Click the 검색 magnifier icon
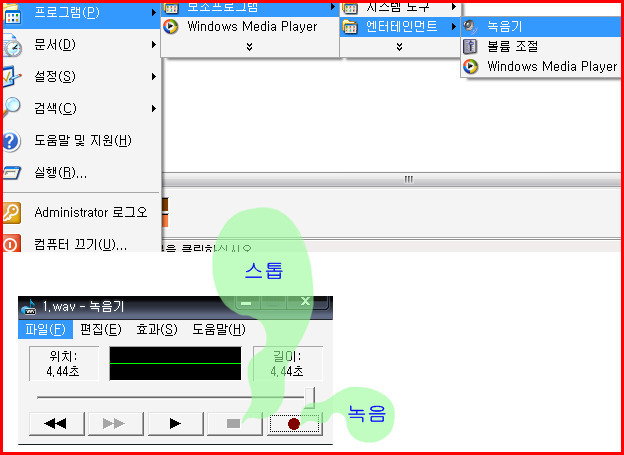Viewport: 624px width, 455px height. [11, 107]
